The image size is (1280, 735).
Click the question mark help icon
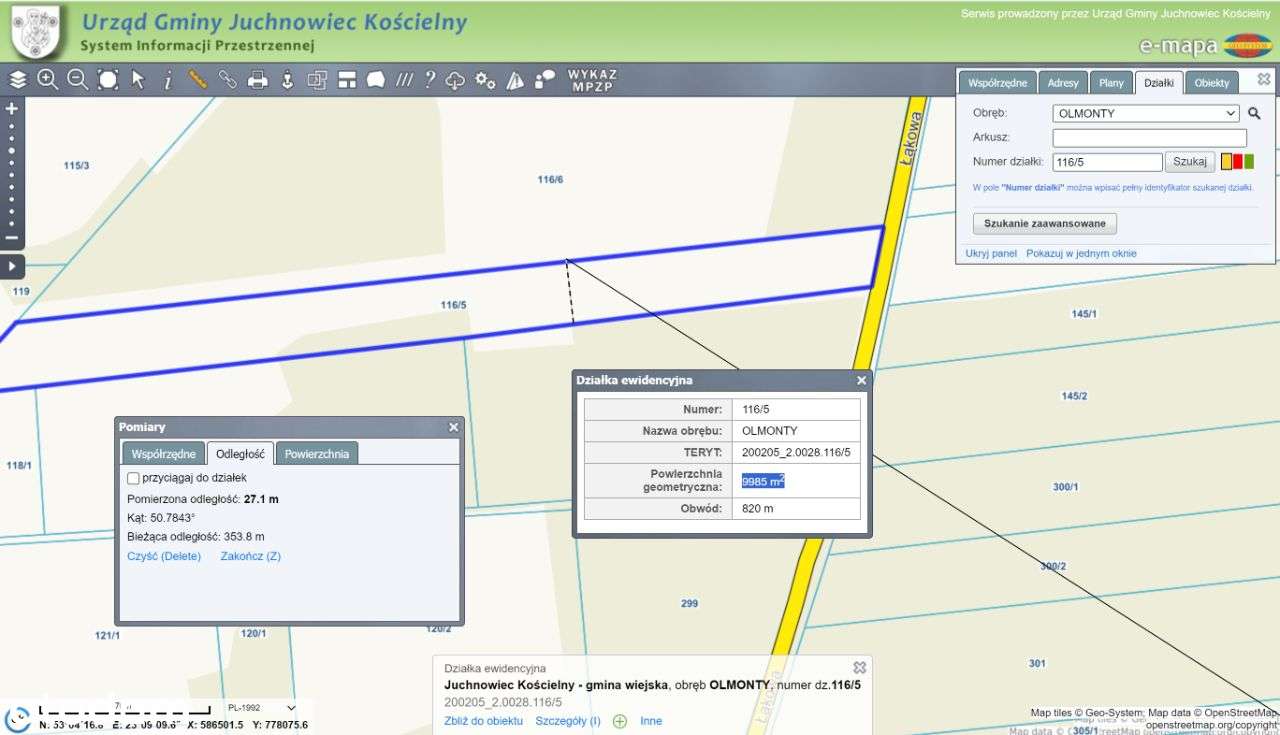[430, 80]
